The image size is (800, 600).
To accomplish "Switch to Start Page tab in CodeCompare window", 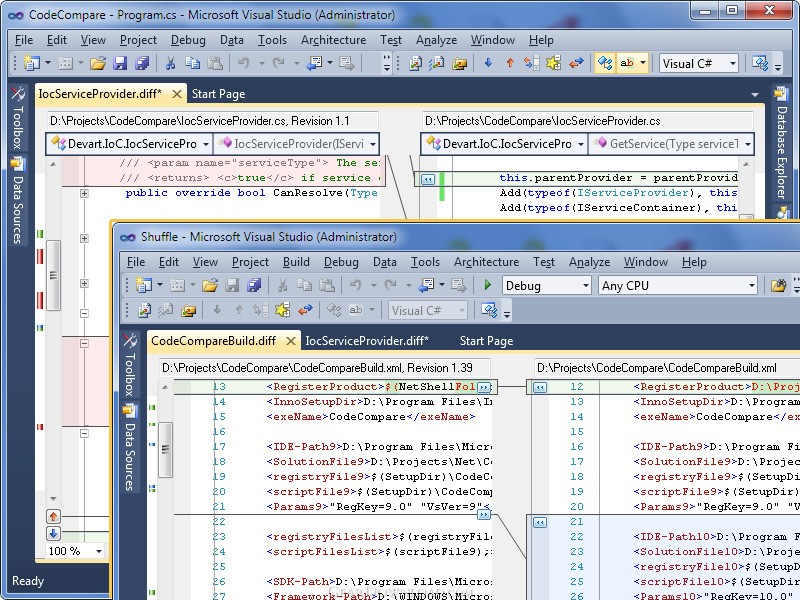I will click(218, 94).
